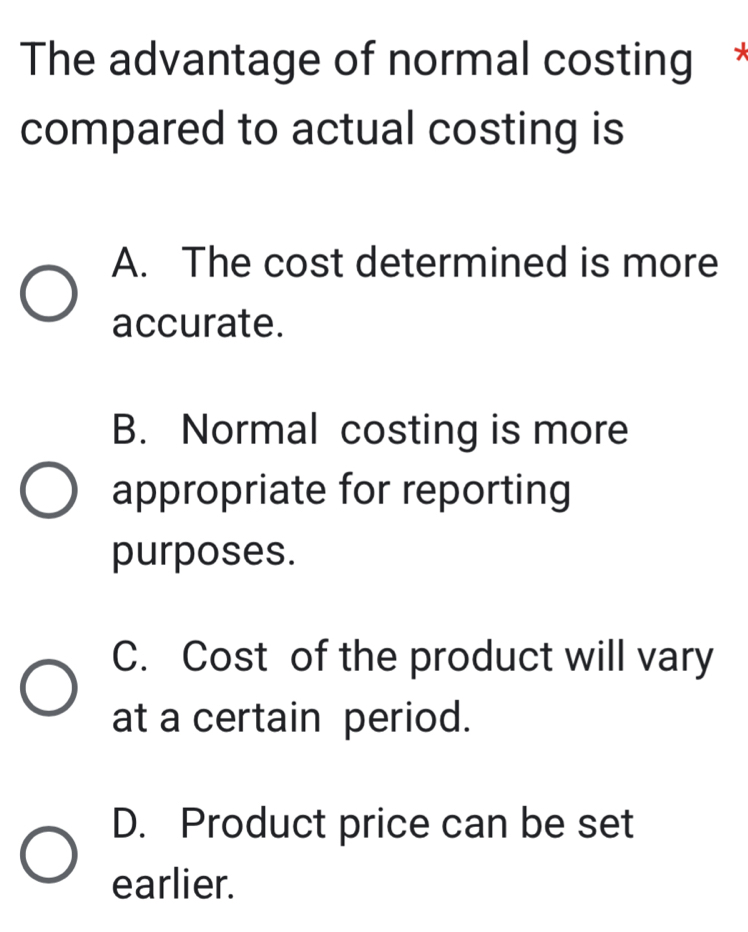Click the question text about normal costing
The width and height of the screenshot is (748, 932).
(x=356, y=62)
